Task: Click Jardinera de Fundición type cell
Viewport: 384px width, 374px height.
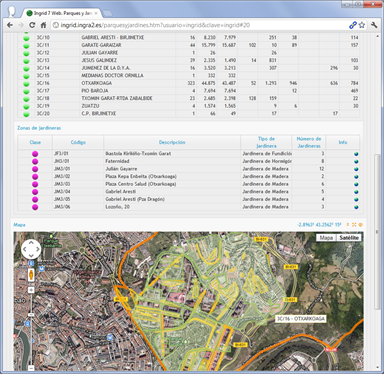Action: tap(267, 154)
